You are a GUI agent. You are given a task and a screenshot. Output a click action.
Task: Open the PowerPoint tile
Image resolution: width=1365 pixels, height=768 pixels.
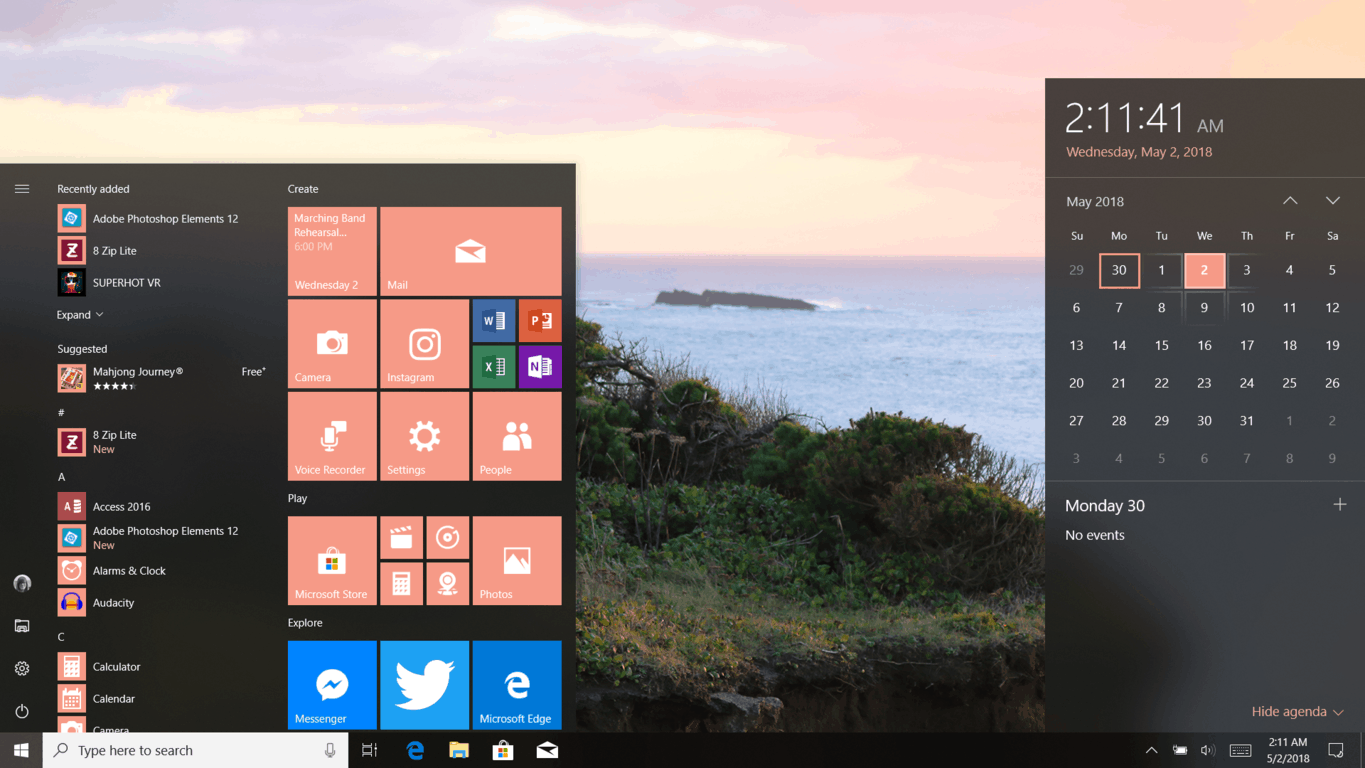click(540, 321)
